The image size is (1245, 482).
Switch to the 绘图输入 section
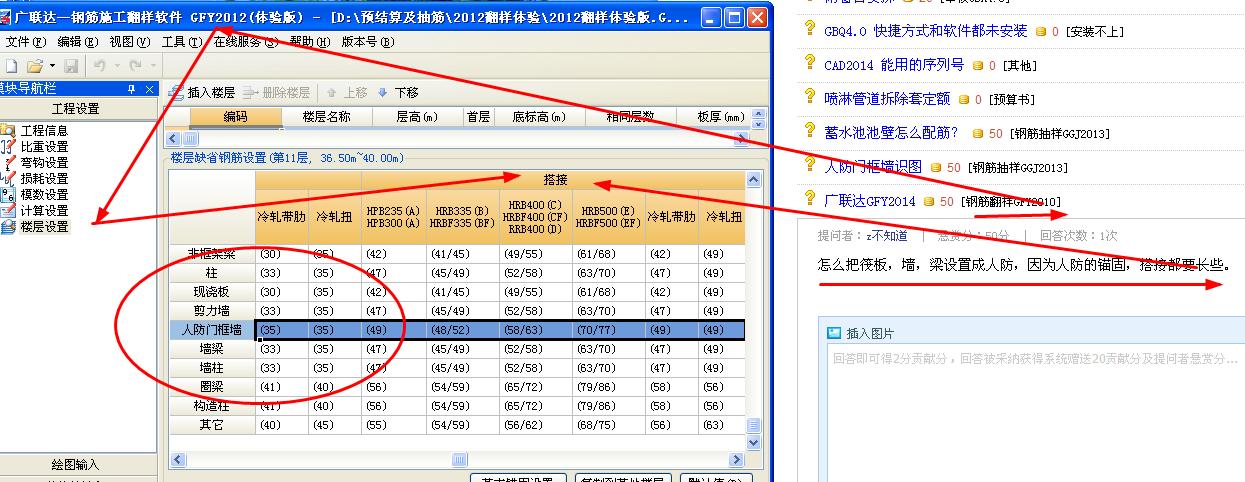click(77, 465)
